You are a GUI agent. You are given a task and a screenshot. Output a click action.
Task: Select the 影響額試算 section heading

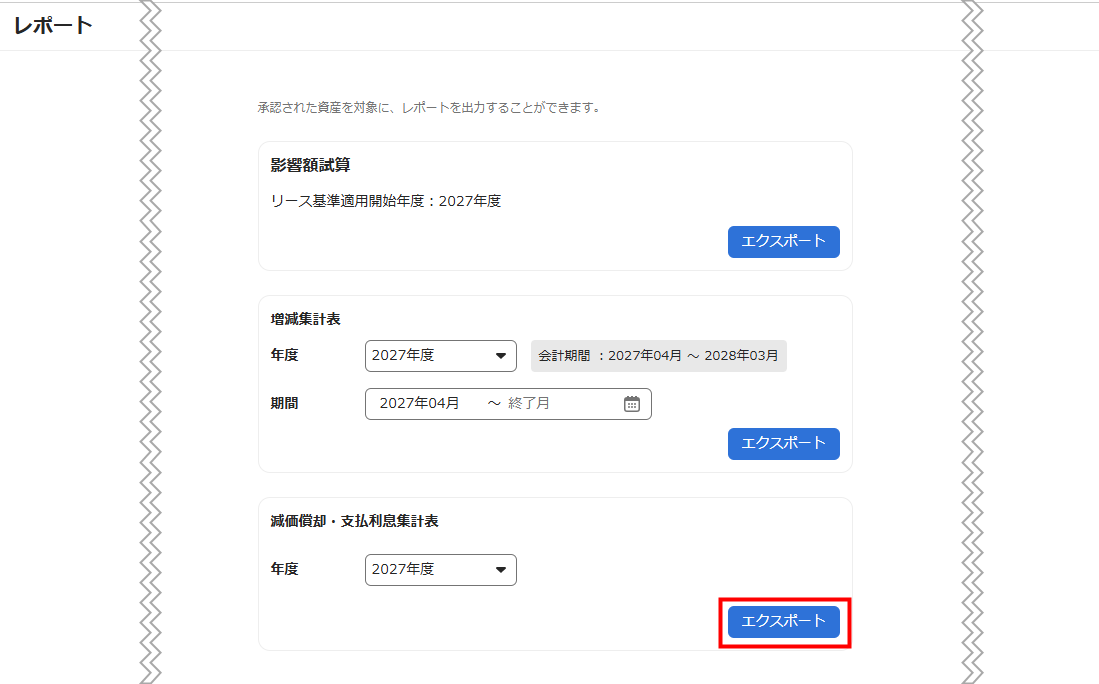coord(310,165)
